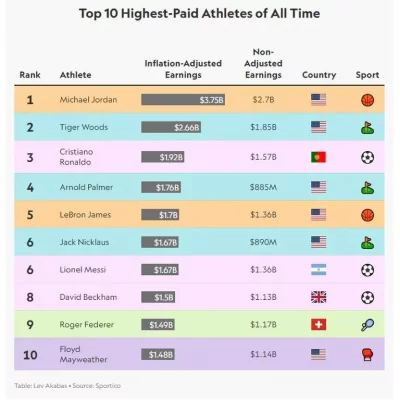The width and height of the screenshot is (400, 400).
Task: Click the golf icon in Jack Nicklaus' row
Action: tap(367, 243)
